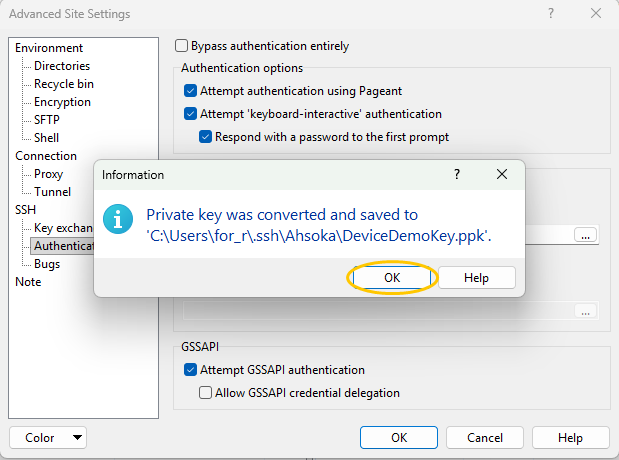Uncheck Attempt 'keyboard-interactive' authentication
This screenshot has height=460, width=619.
coord(190,114)
